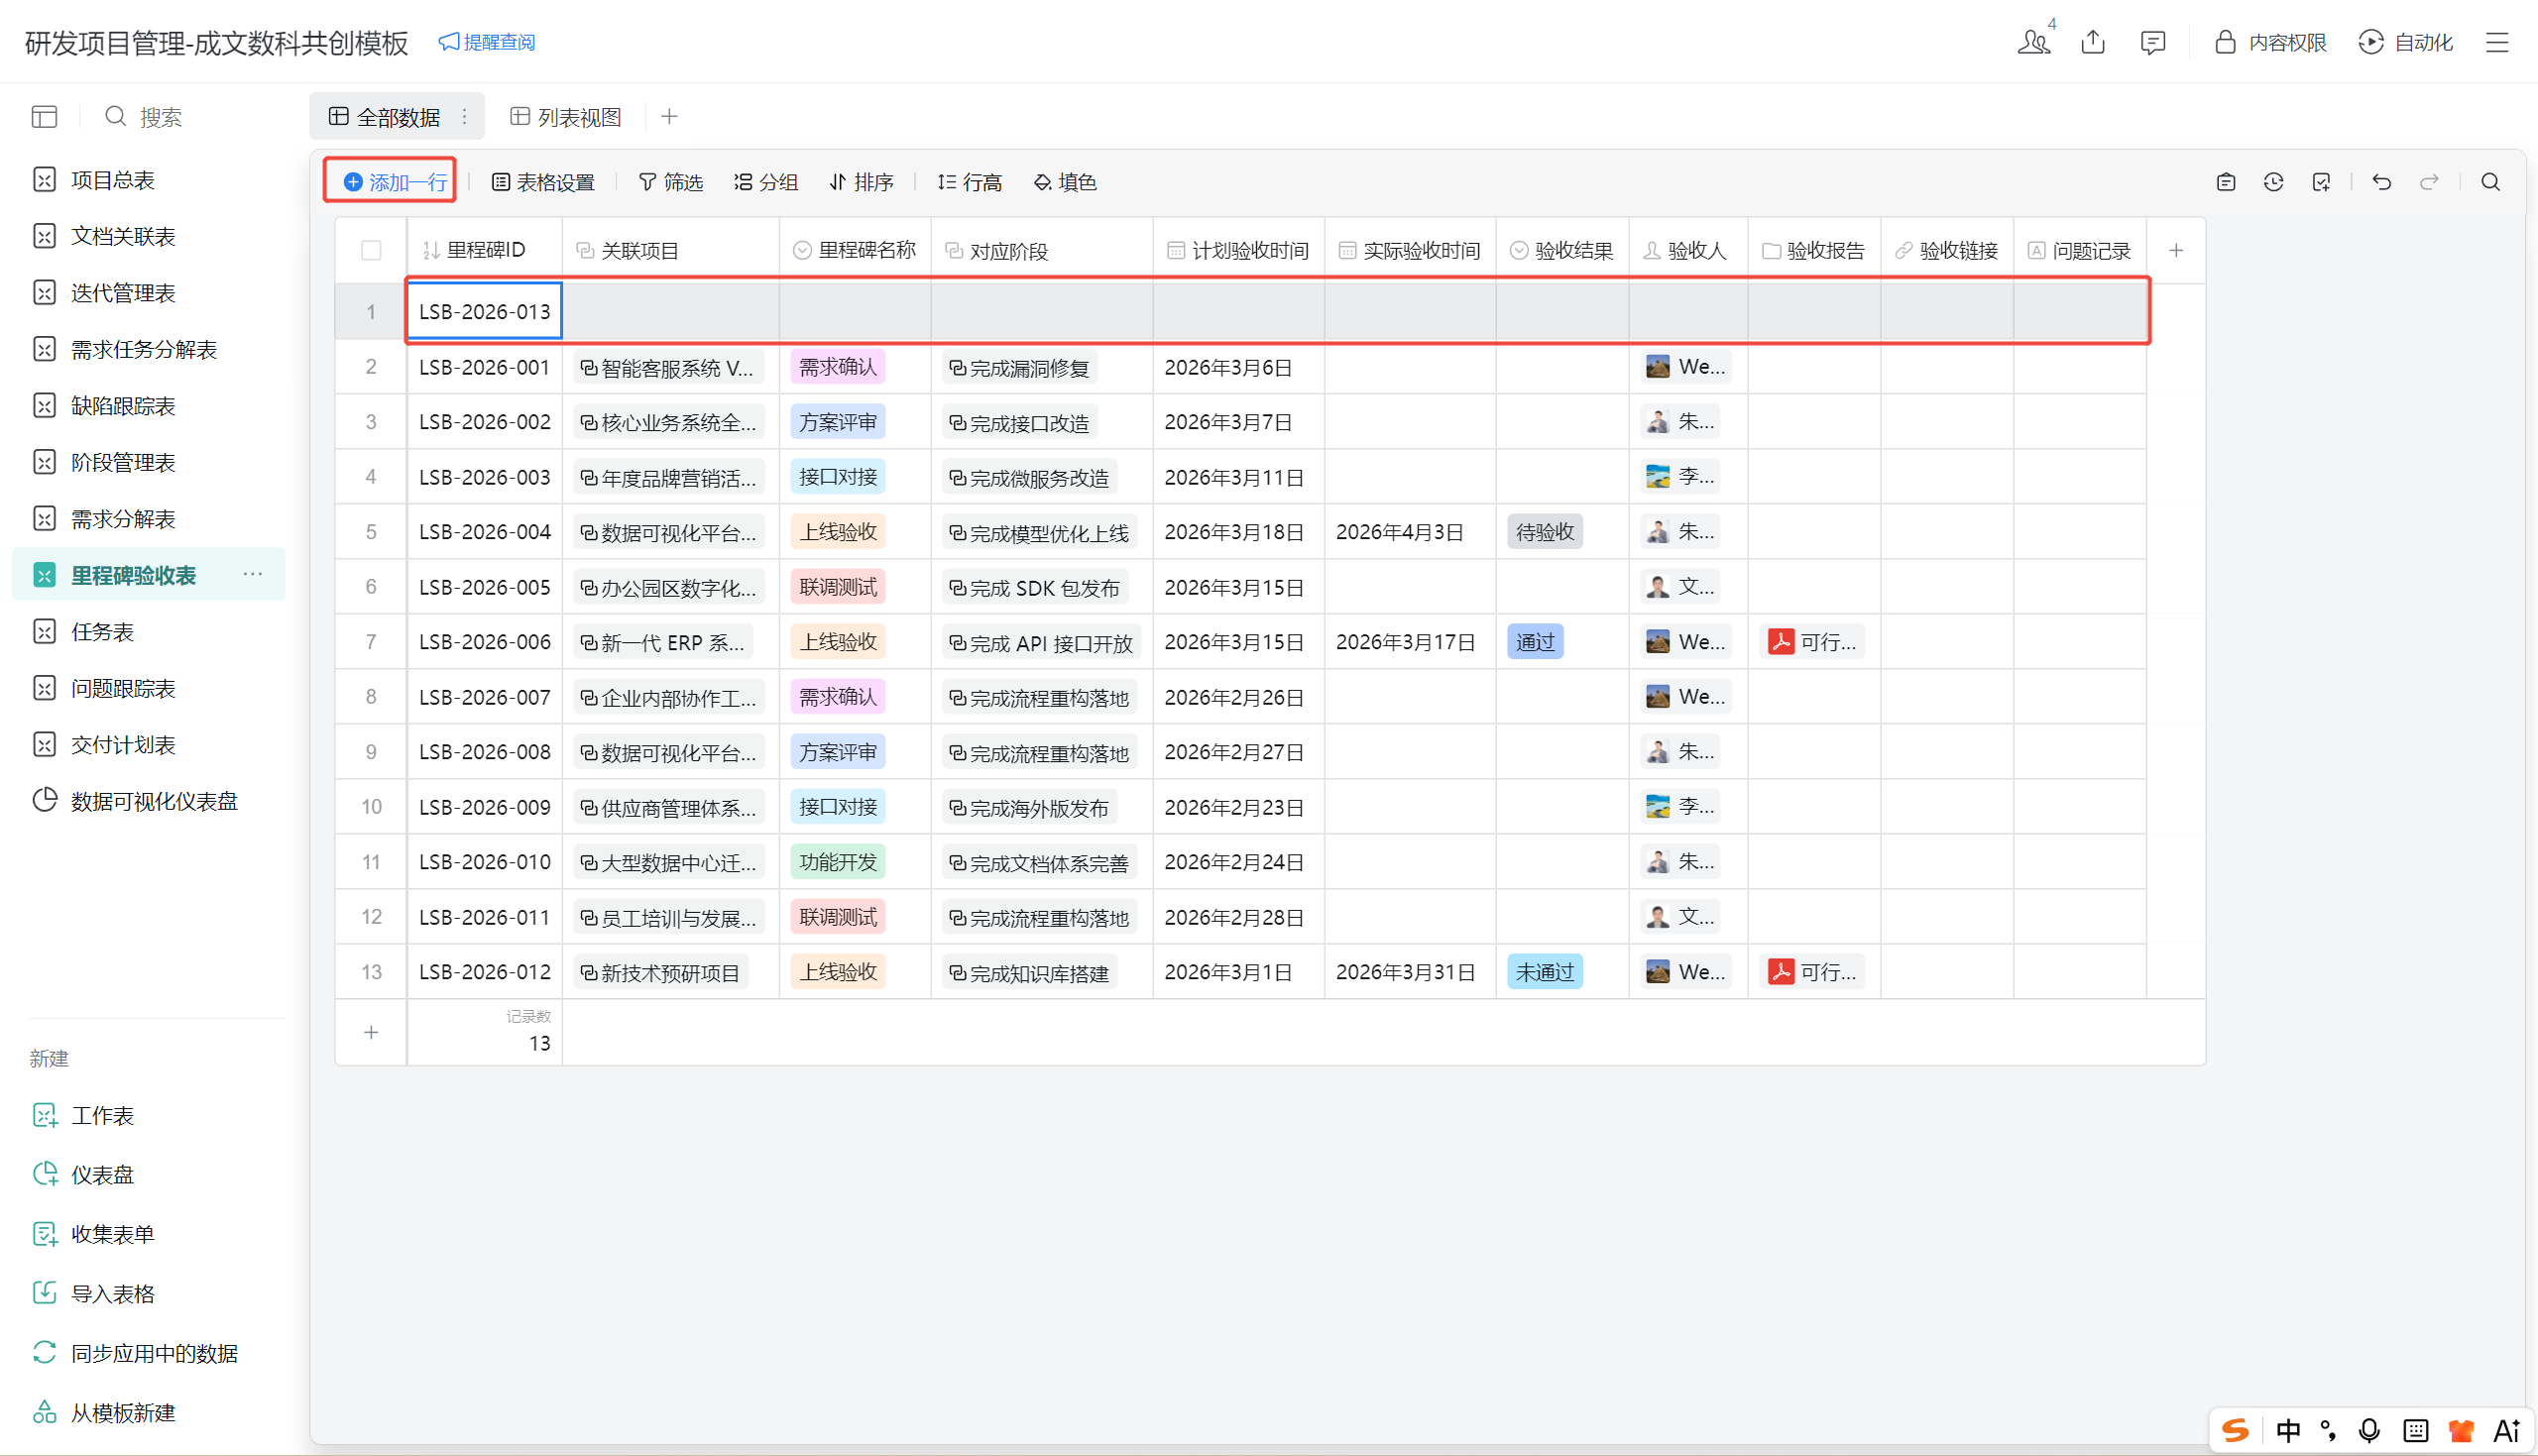Open the history clock icon in toolbar
This screenshot has height=1456, width=2538.
[2273, 182]
